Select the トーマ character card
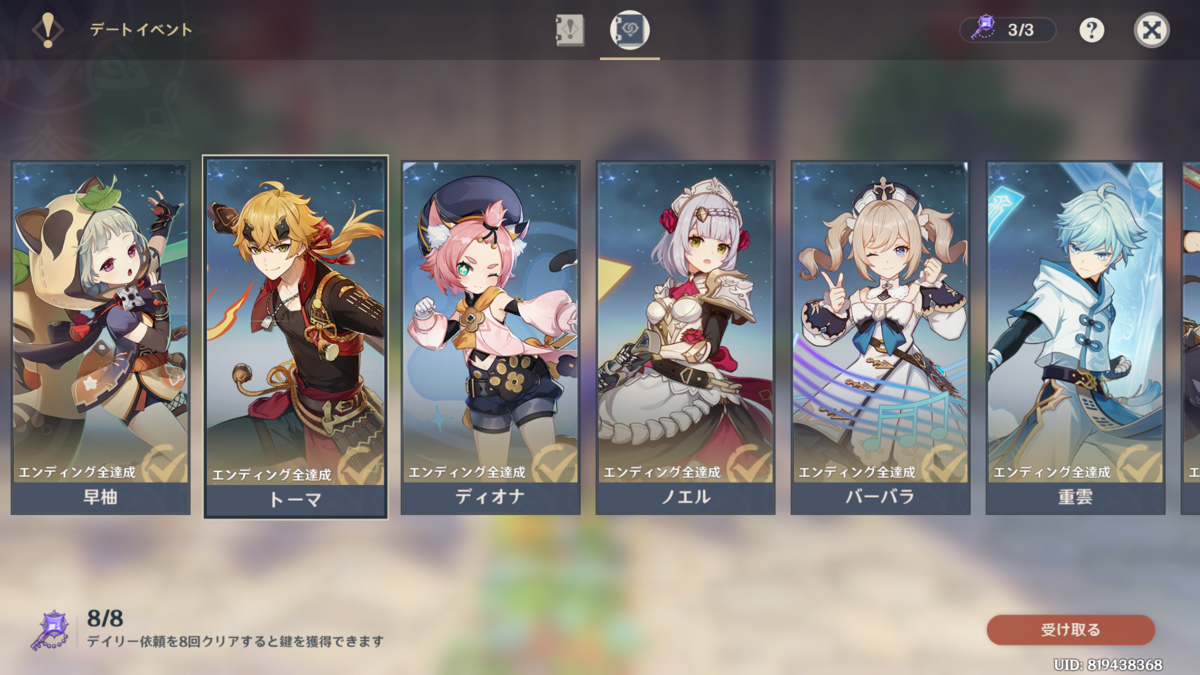This screenshot has width=1200, height=675. pos(296,337)
